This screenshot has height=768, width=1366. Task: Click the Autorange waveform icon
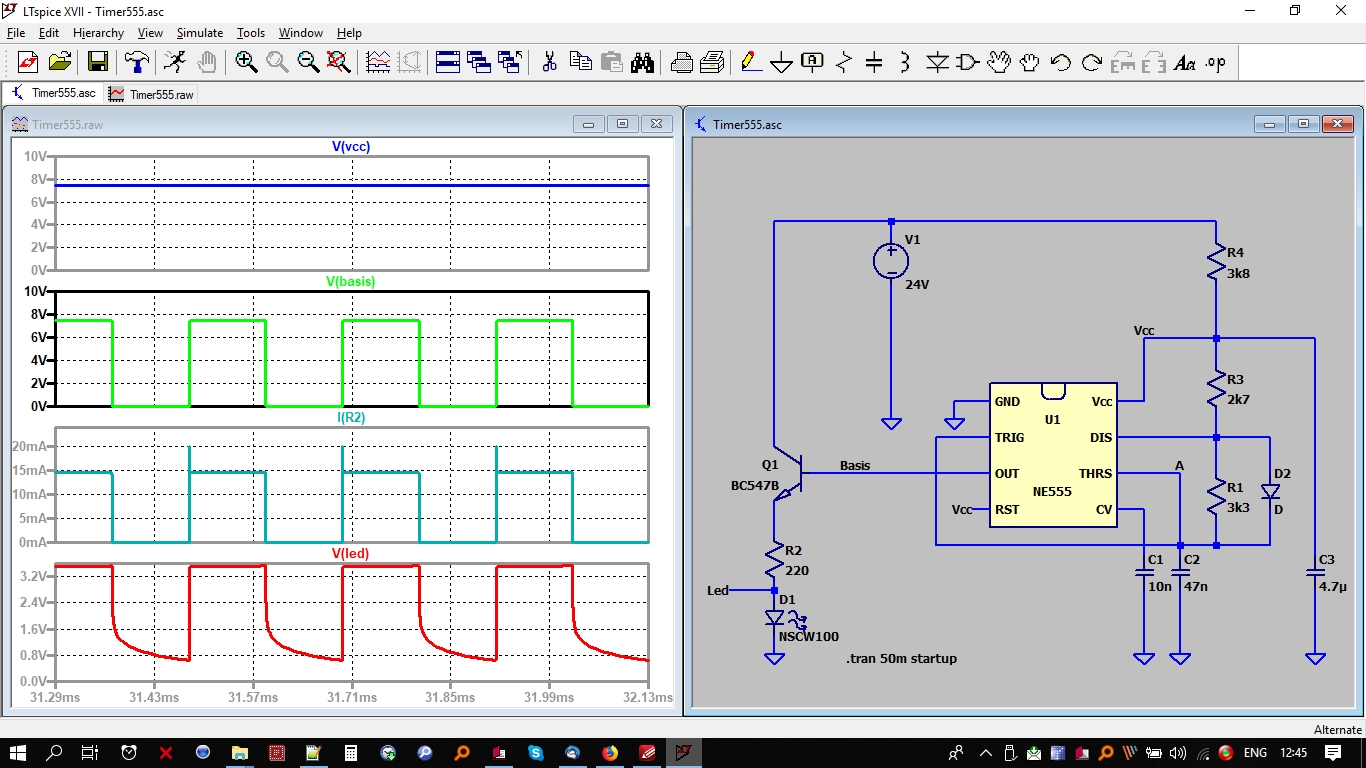pos(378,62)
